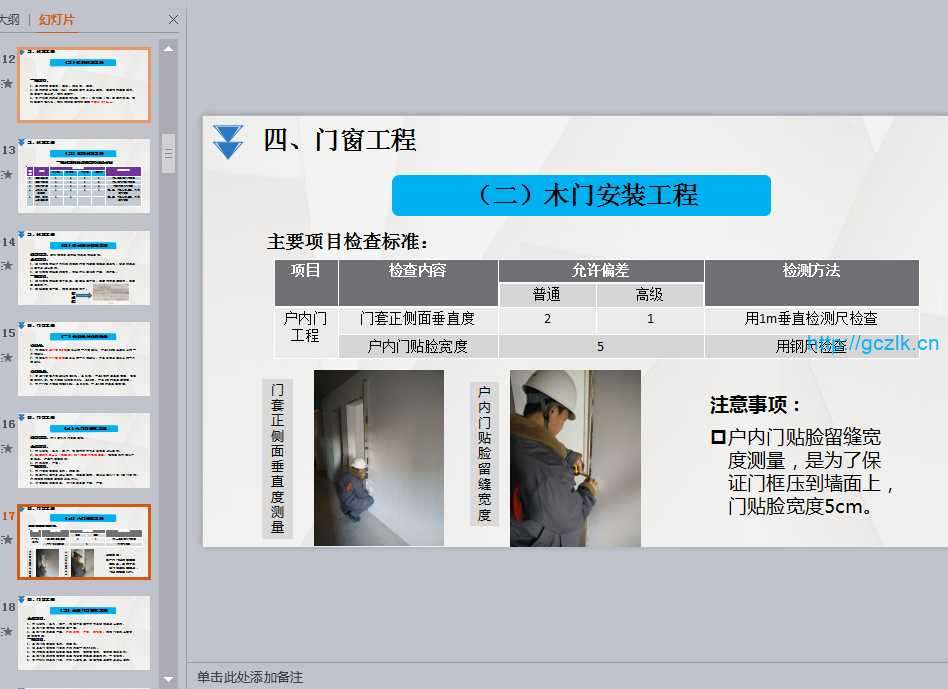Viewport: 948px width, 689px height.
Task: Click the animation star icon beside slide 16
Action: (x=7, y=448)
